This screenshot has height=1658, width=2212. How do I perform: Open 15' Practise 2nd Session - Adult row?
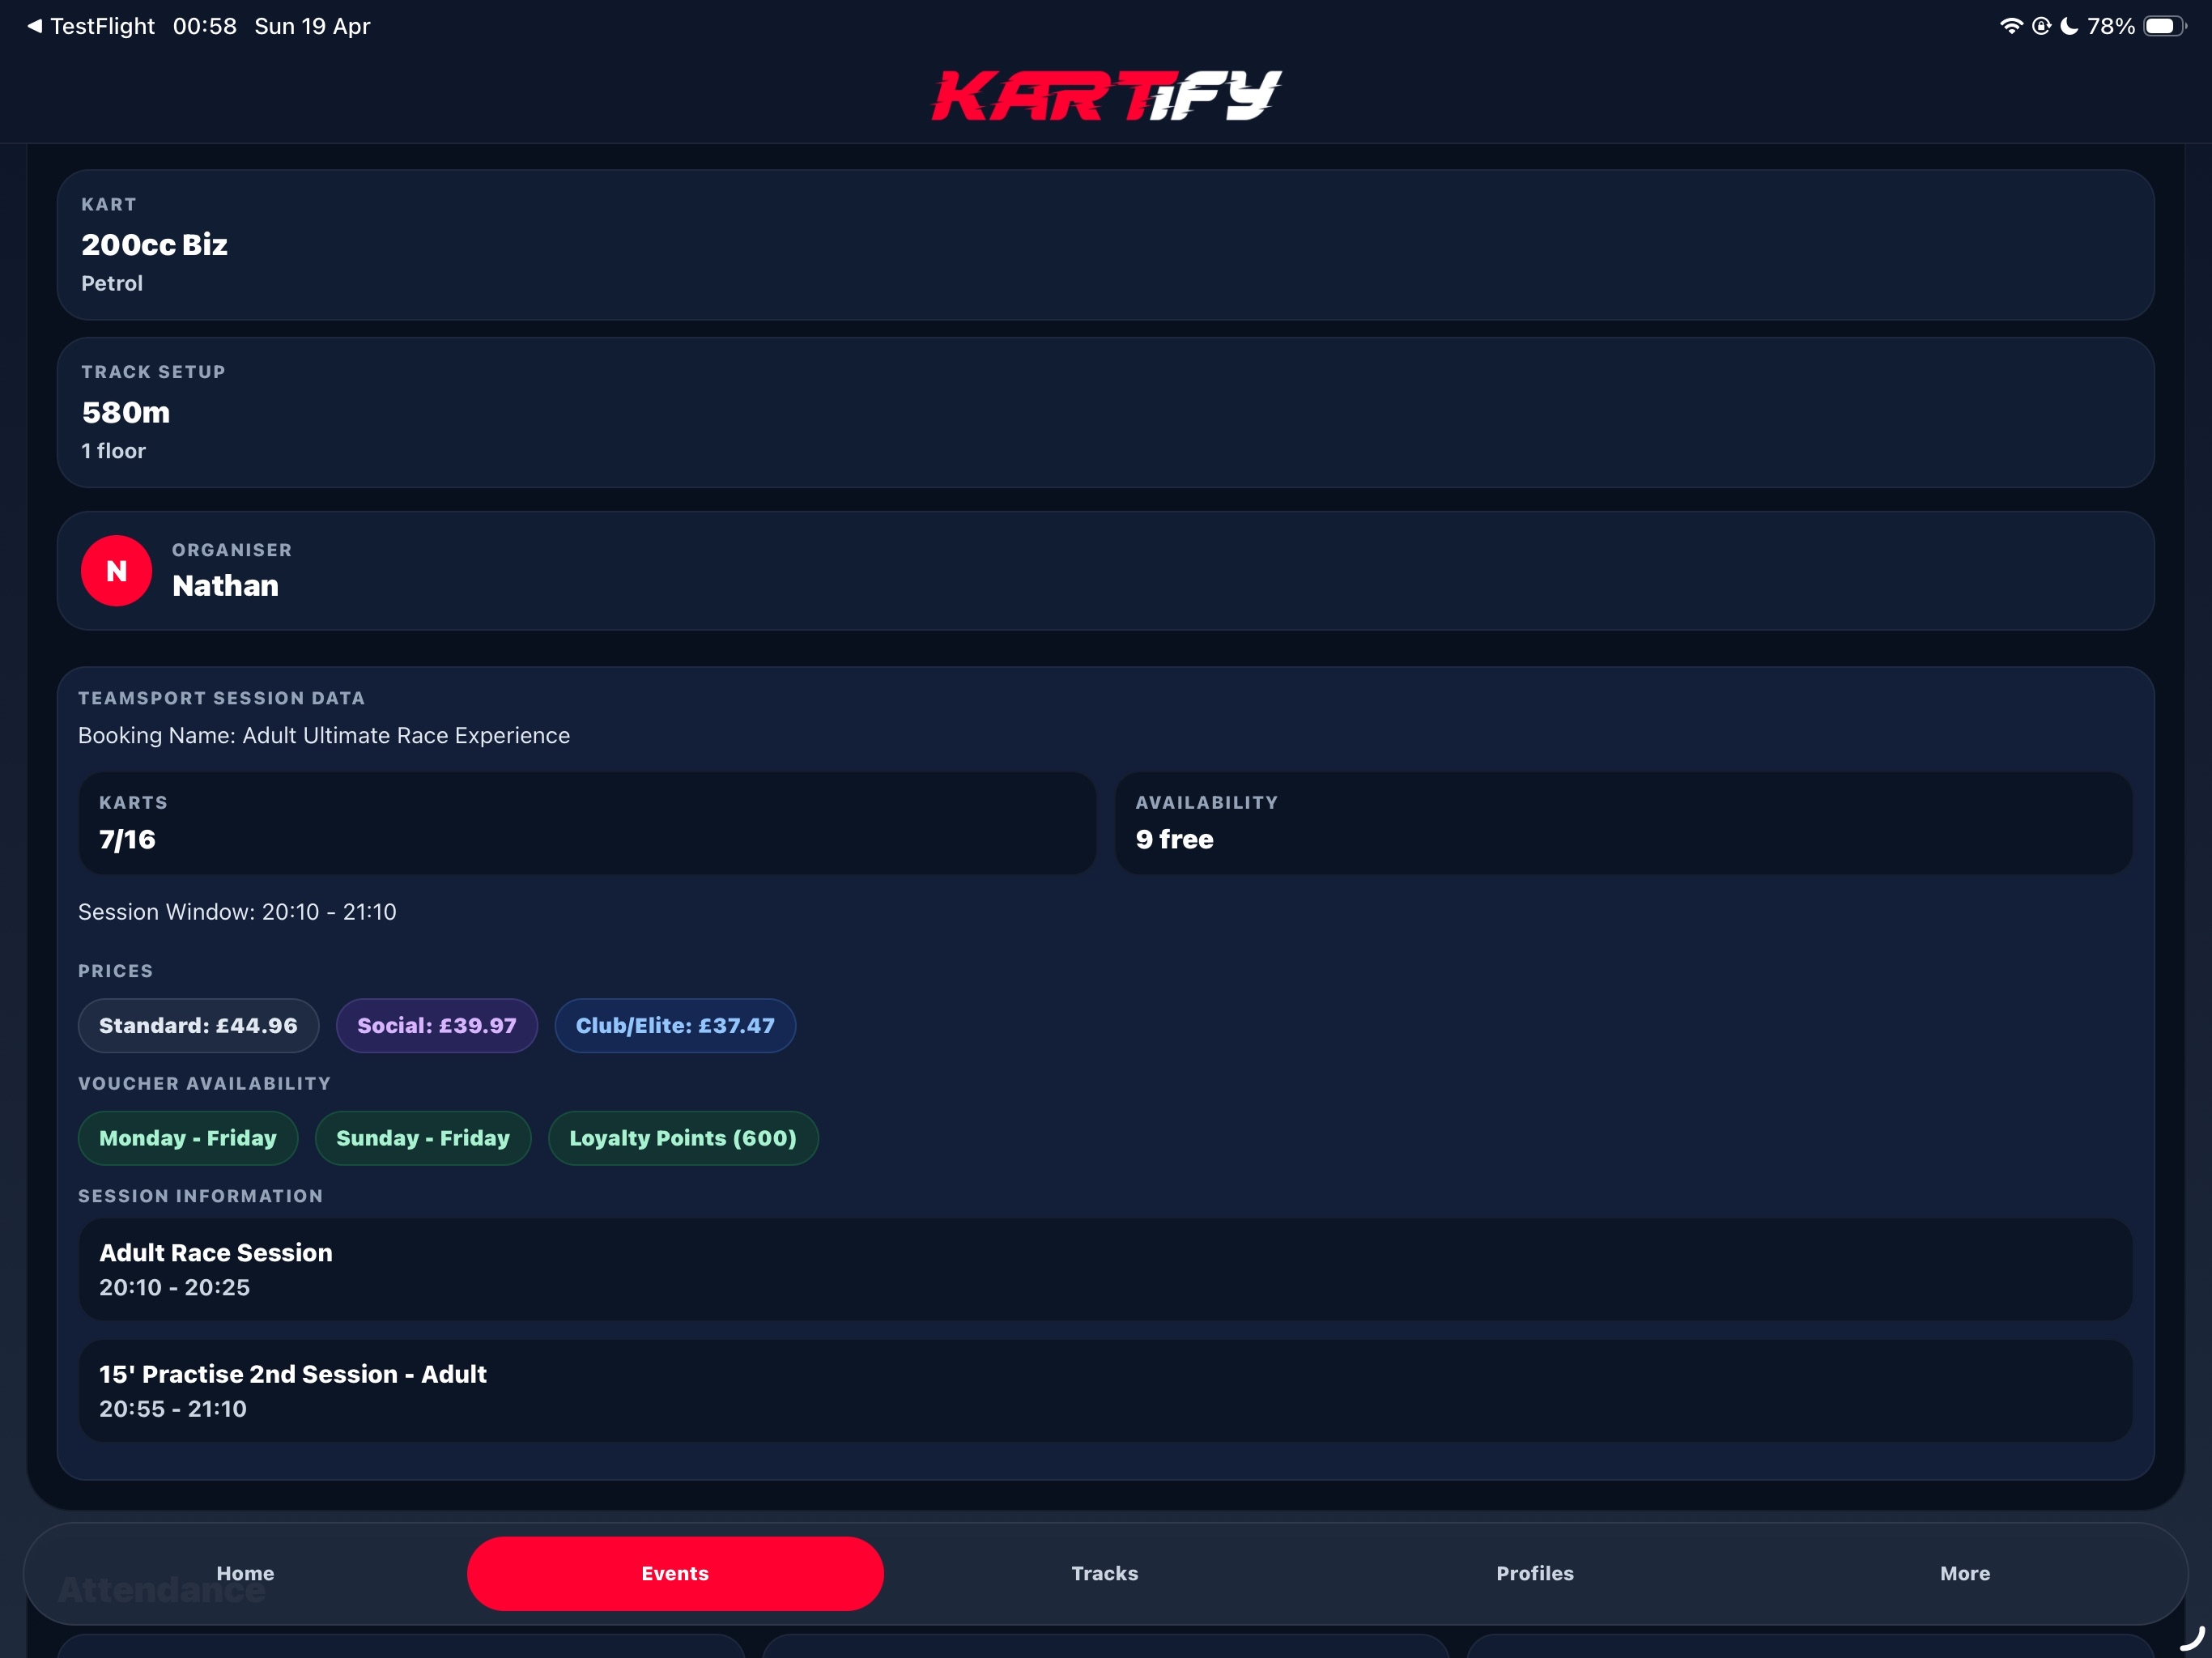point(1106,1390)
